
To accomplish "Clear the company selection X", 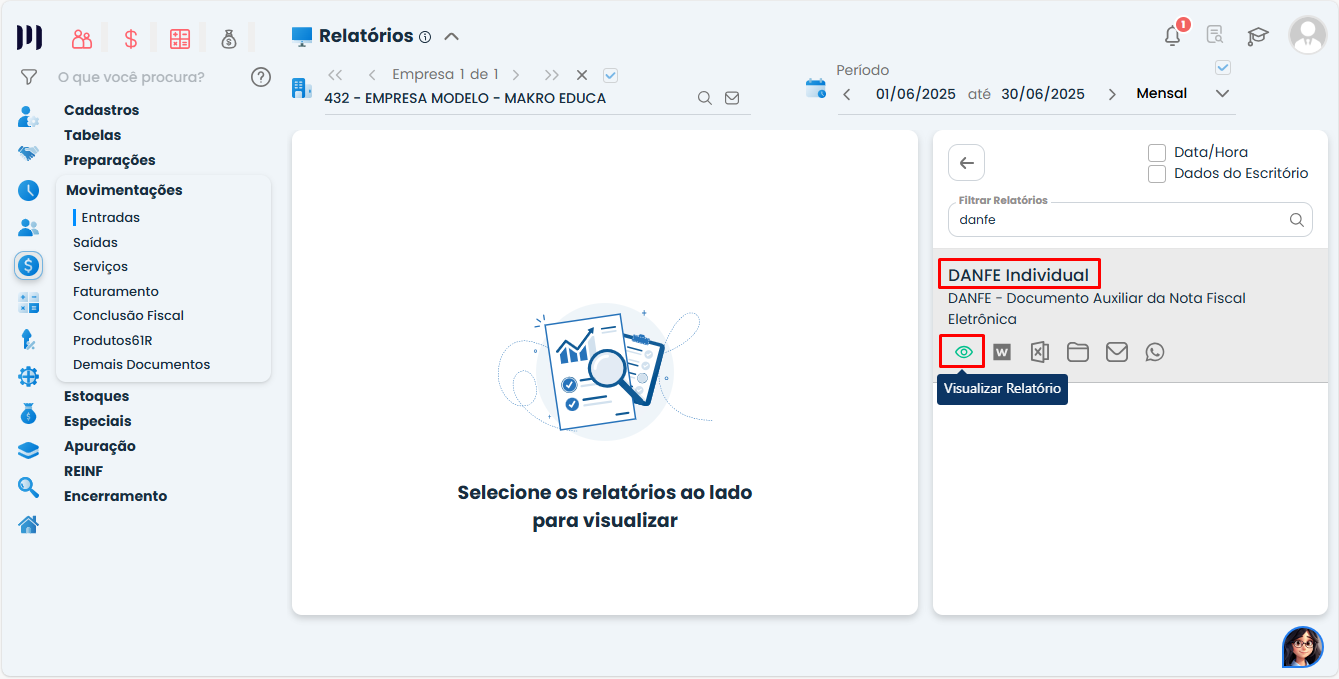I will coord(582,75).
